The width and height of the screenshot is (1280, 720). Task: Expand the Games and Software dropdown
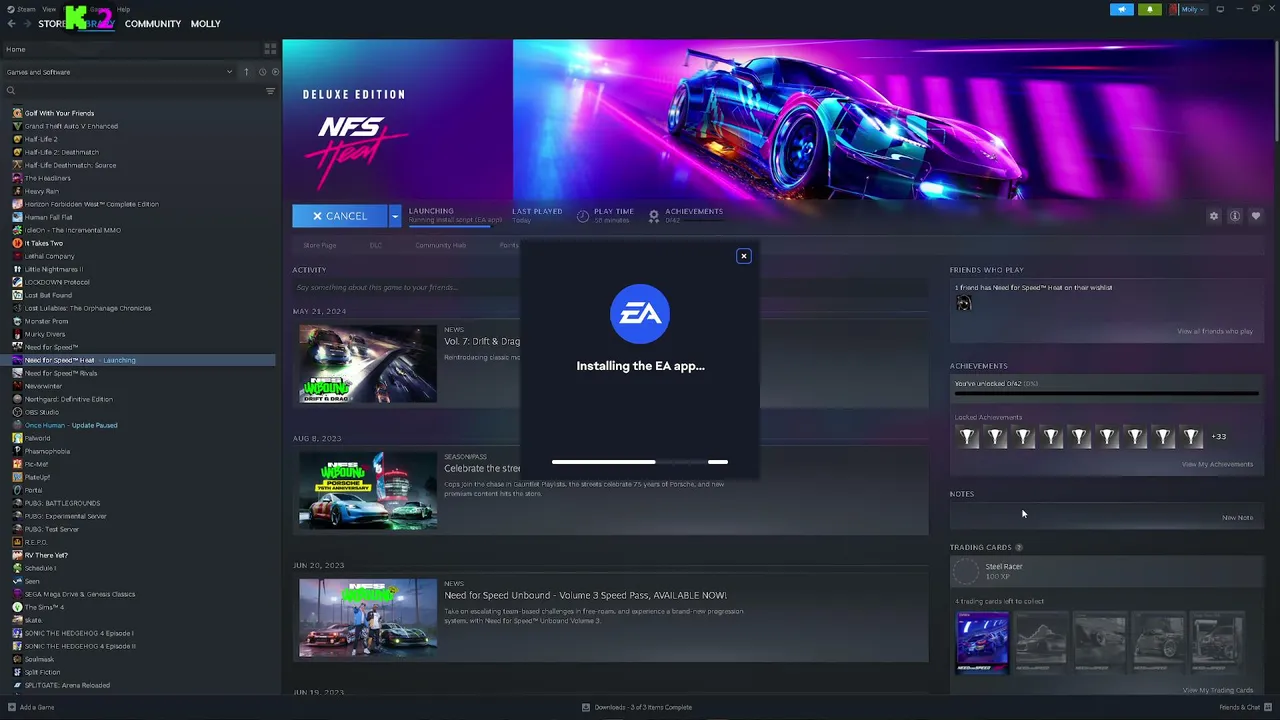click(229, 72)
